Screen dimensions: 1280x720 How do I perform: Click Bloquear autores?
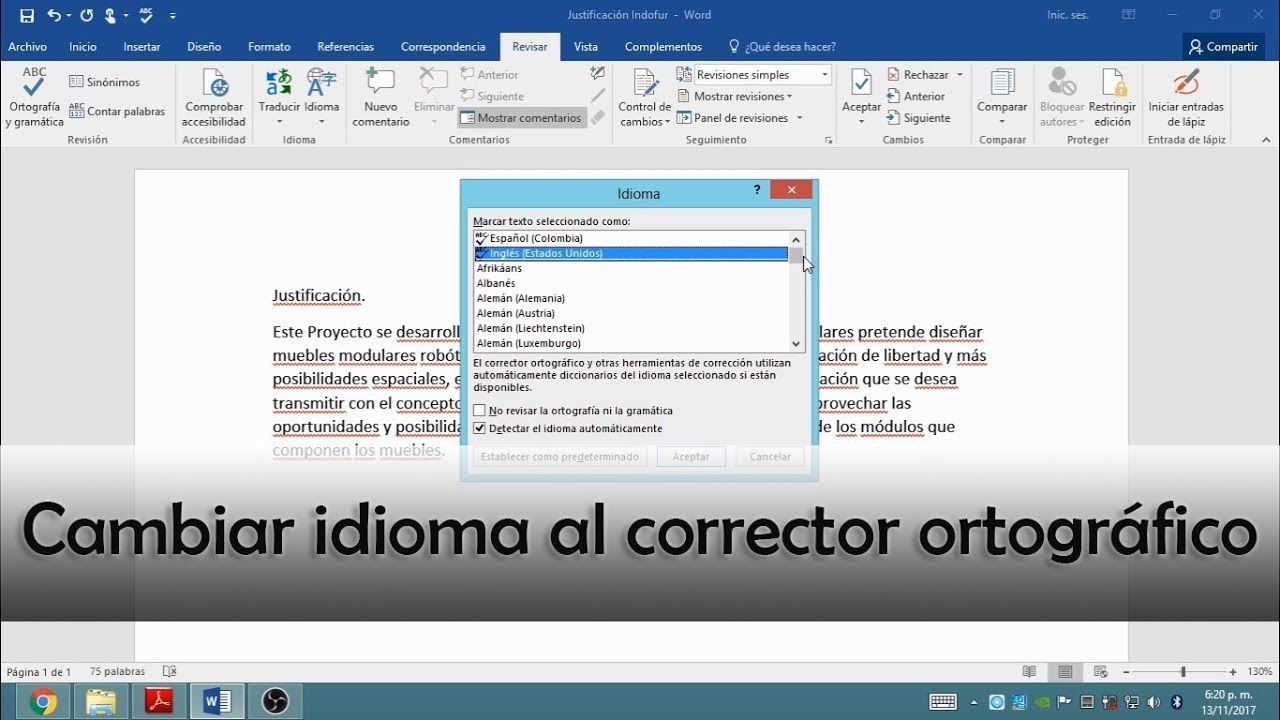click(1062, 98)
